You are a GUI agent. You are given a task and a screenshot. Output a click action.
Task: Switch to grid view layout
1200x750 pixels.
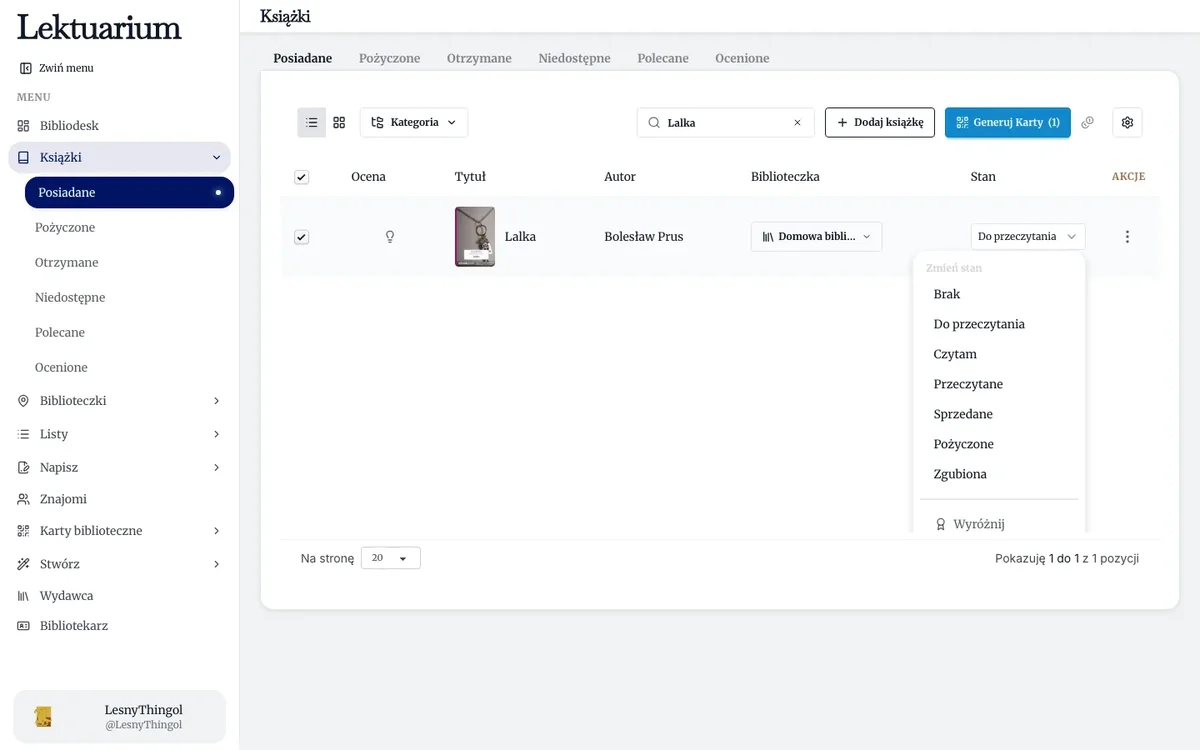point(339,123)
